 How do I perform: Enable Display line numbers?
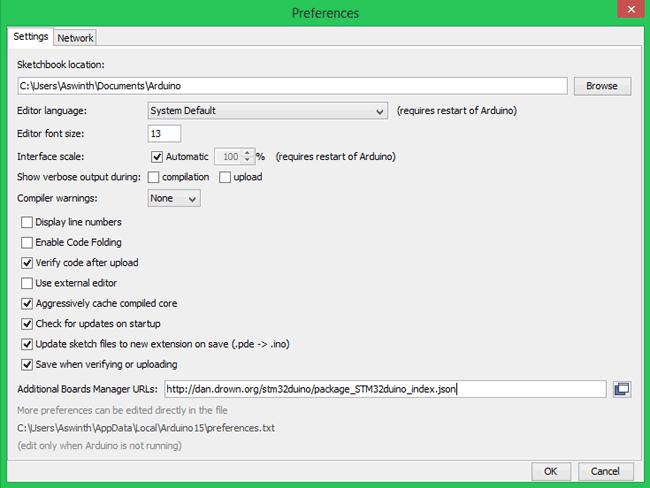click(27, 222)
